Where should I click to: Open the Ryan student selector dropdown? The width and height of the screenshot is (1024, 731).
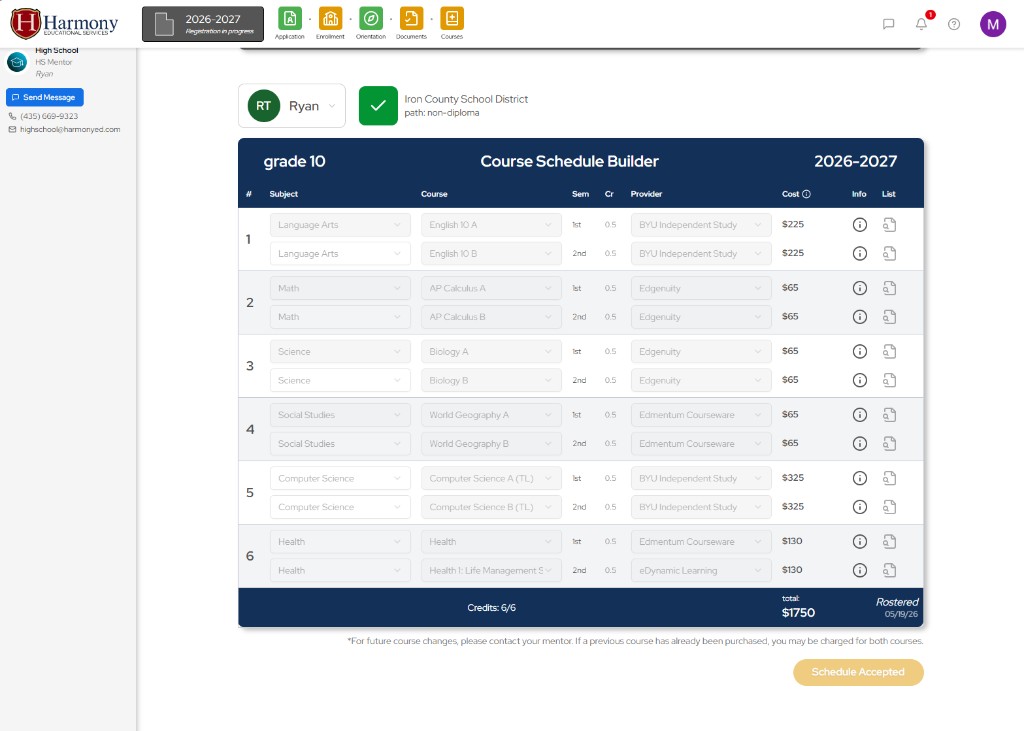(292, 106)
